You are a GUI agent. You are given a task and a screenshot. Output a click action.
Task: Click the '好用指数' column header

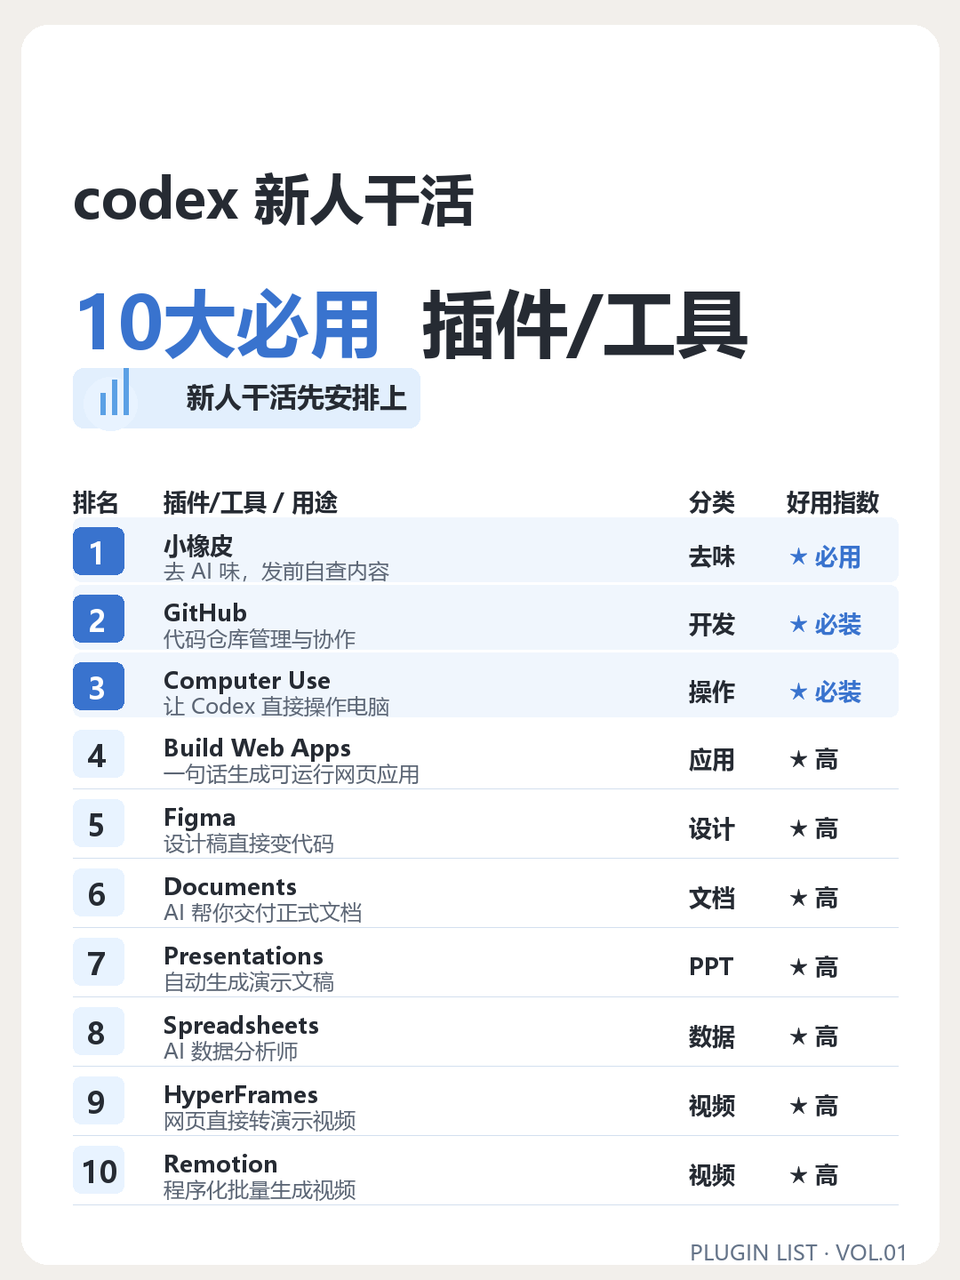coord(832,502)
